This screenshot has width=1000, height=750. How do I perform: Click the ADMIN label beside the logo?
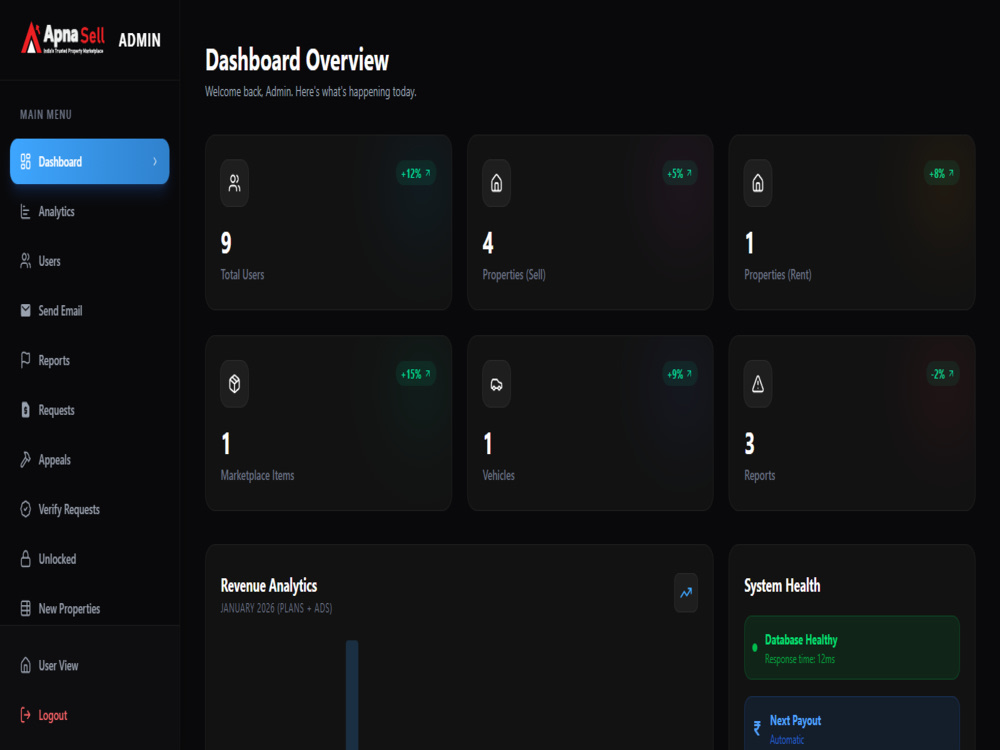(140, 40)
